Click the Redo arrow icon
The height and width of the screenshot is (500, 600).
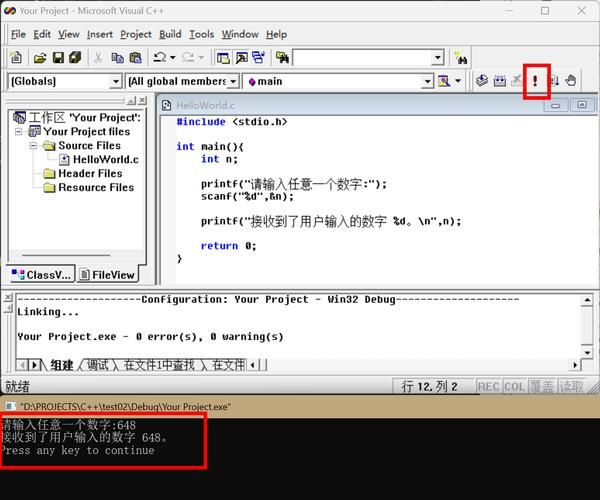(188, 58)
